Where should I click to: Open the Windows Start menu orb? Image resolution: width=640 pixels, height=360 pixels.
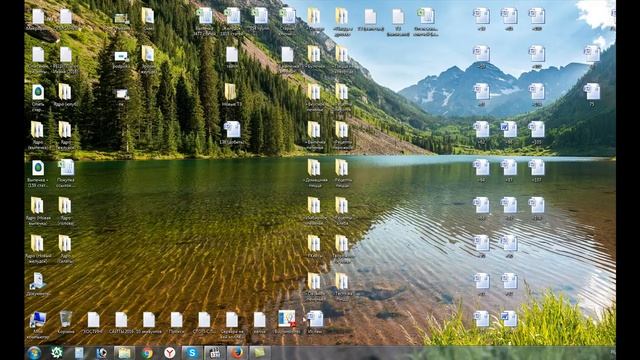[34, 353]
